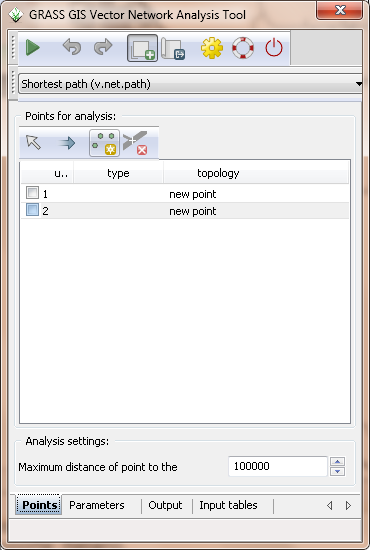Quit tool with red power icon
This screenshot has width=370, height=550.
[274, 48]
